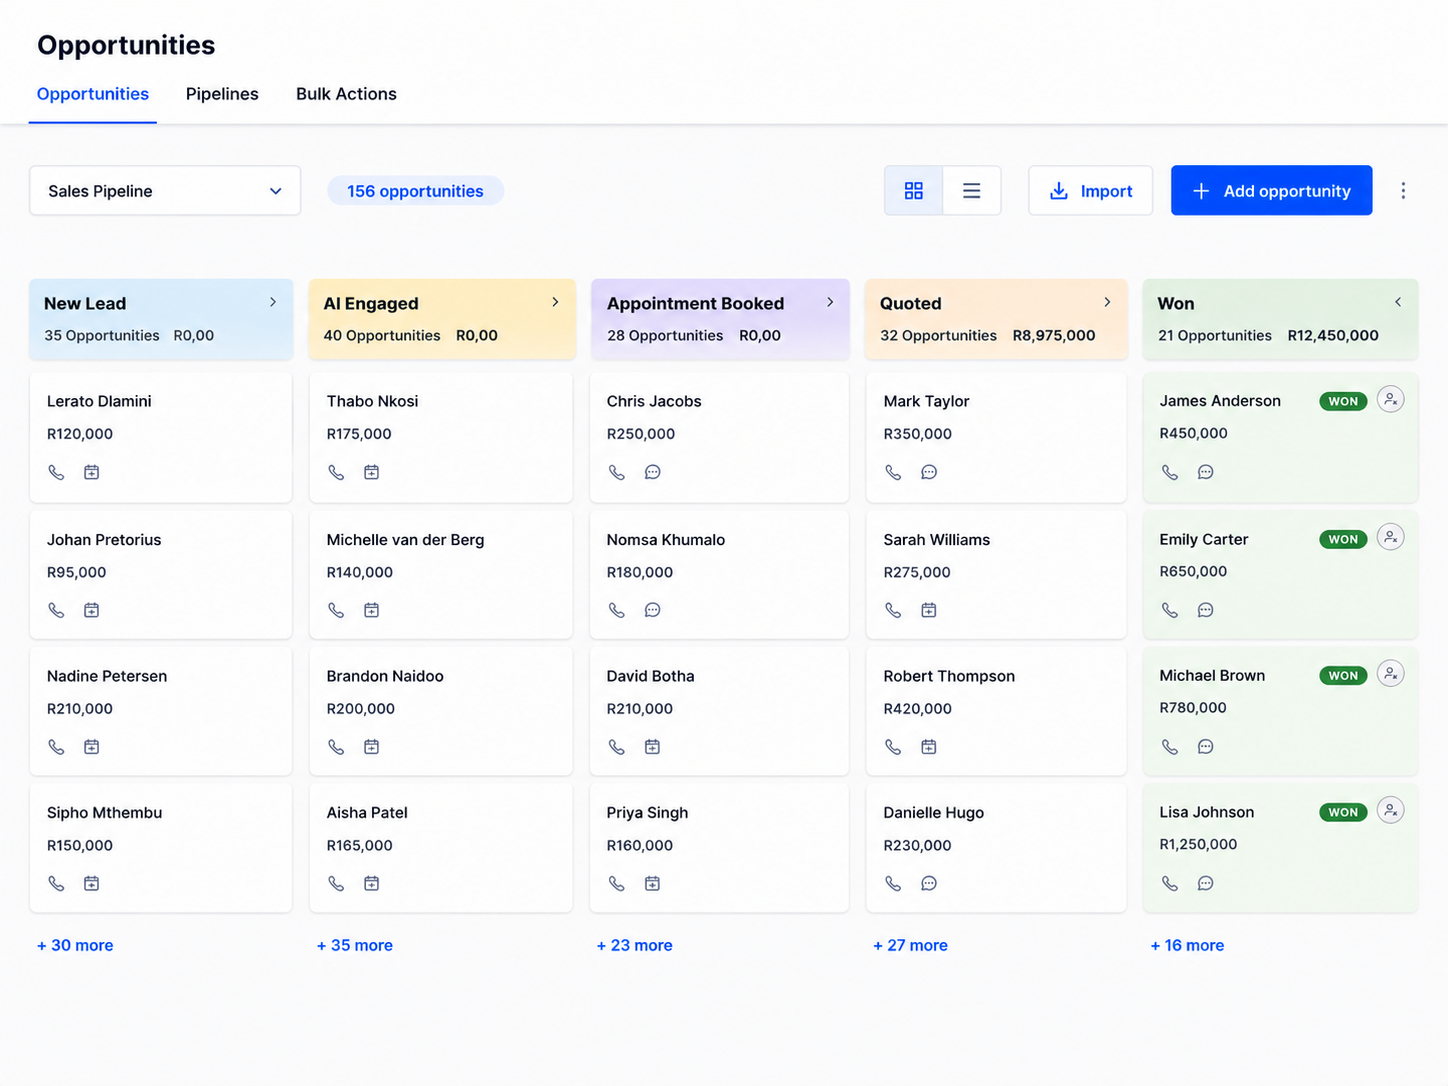Click the R12,450,000 Won total
The image size is (1448, 1086).
tap(1333, 335)
